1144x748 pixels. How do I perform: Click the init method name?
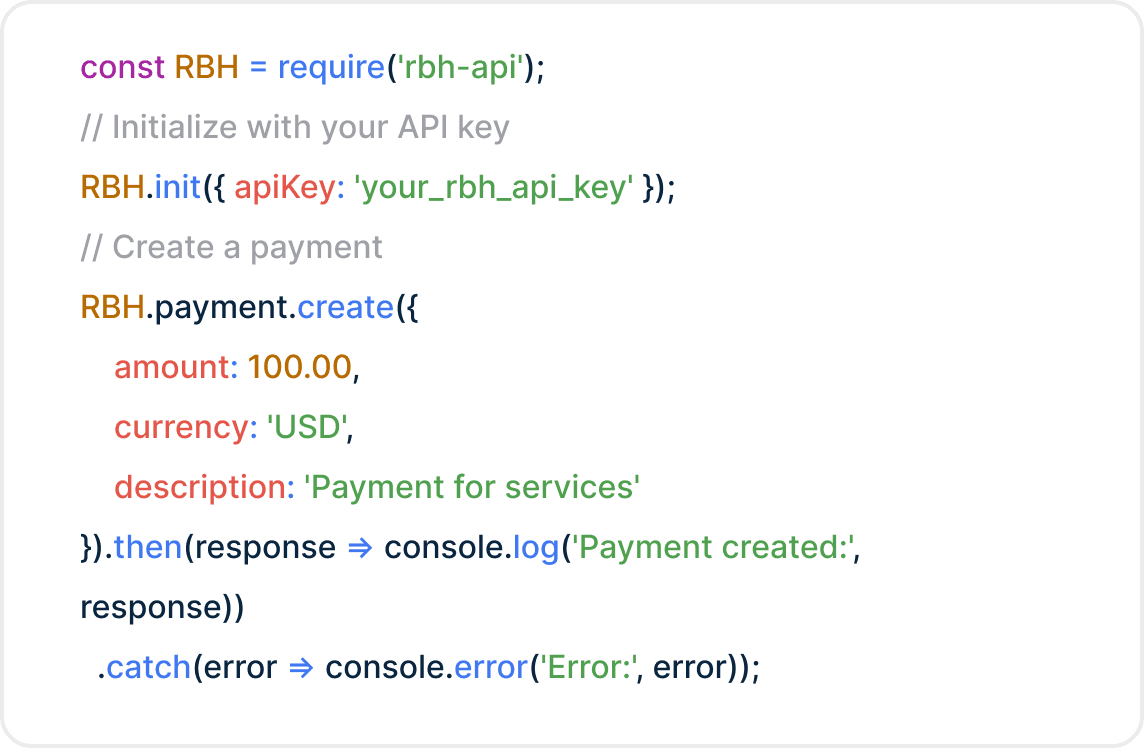[x=178, y=188]
